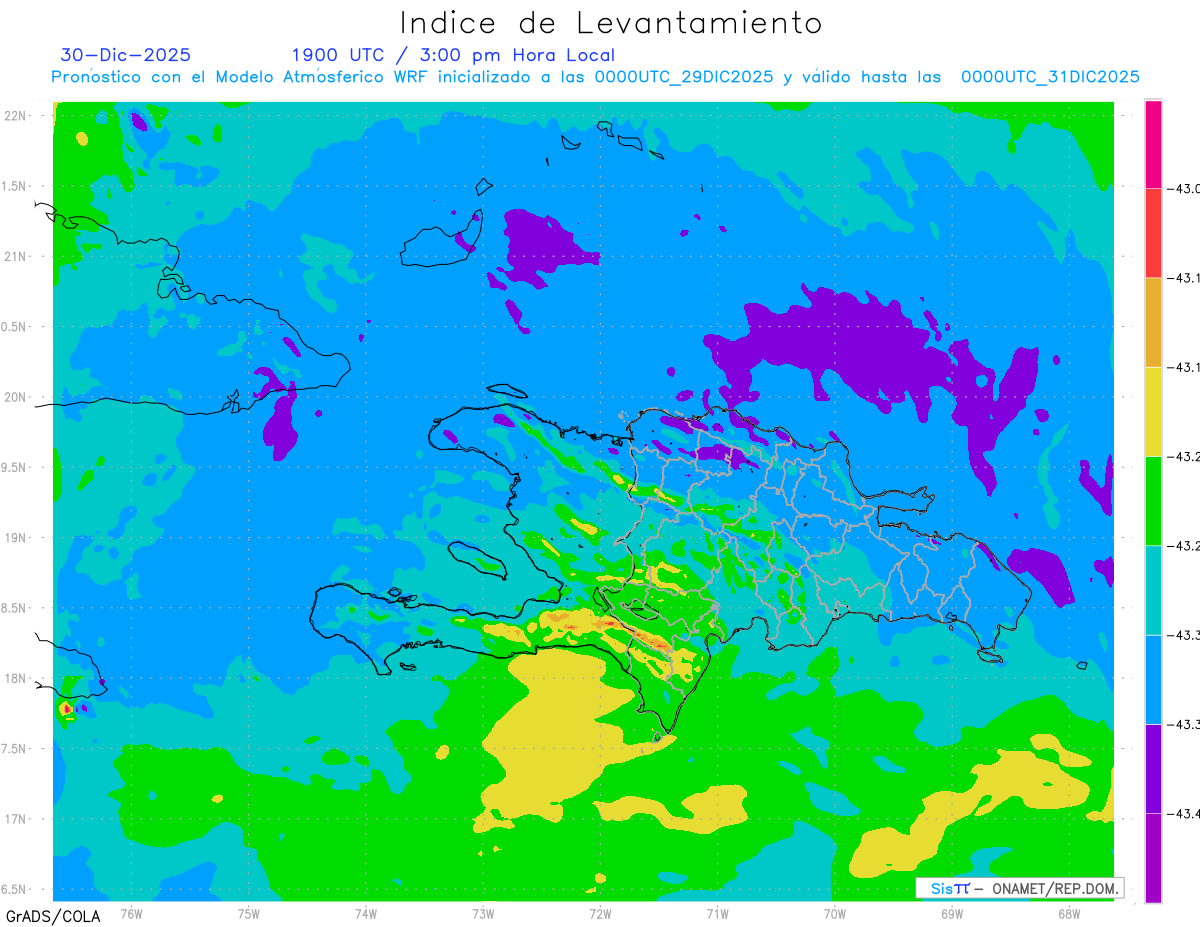Click the '1900 UTC / 3:00 pm Hora Local' text

click(x=453, y=56)
